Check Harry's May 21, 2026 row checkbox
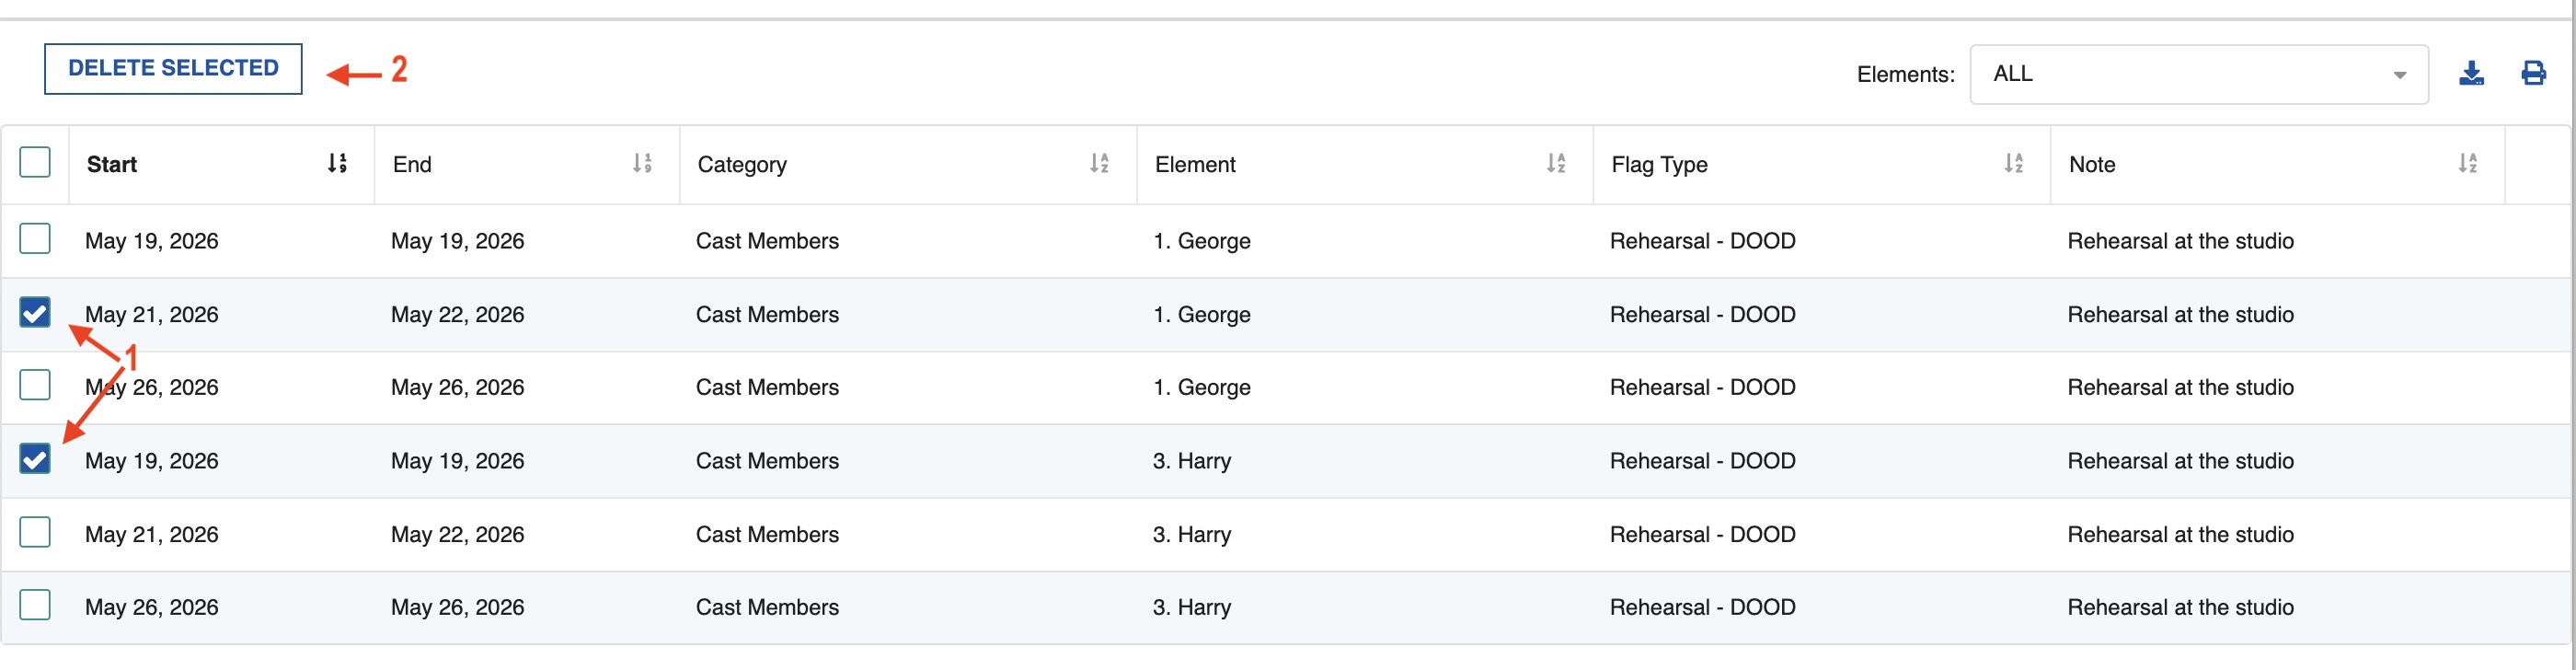Viewport: 2576px width, 670px height. [35, 532]
